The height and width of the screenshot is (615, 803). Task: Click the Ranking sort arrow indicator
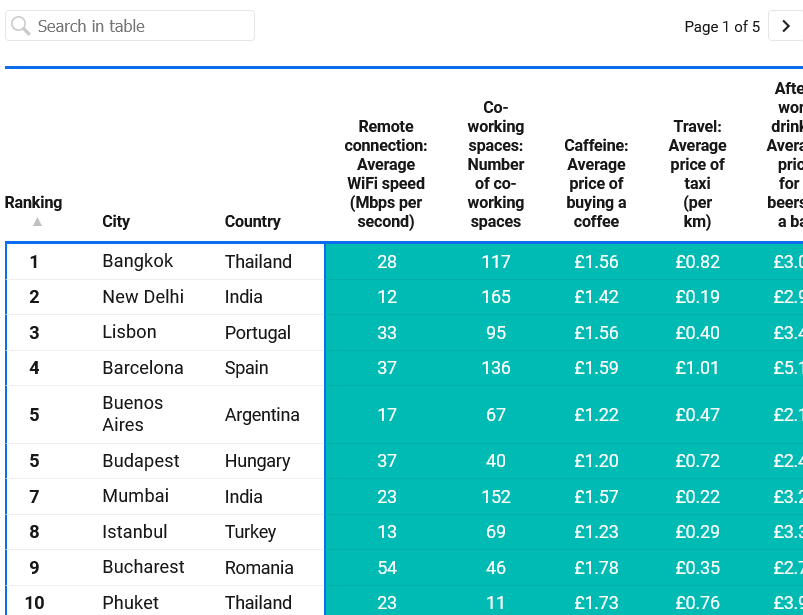[37, 222]
